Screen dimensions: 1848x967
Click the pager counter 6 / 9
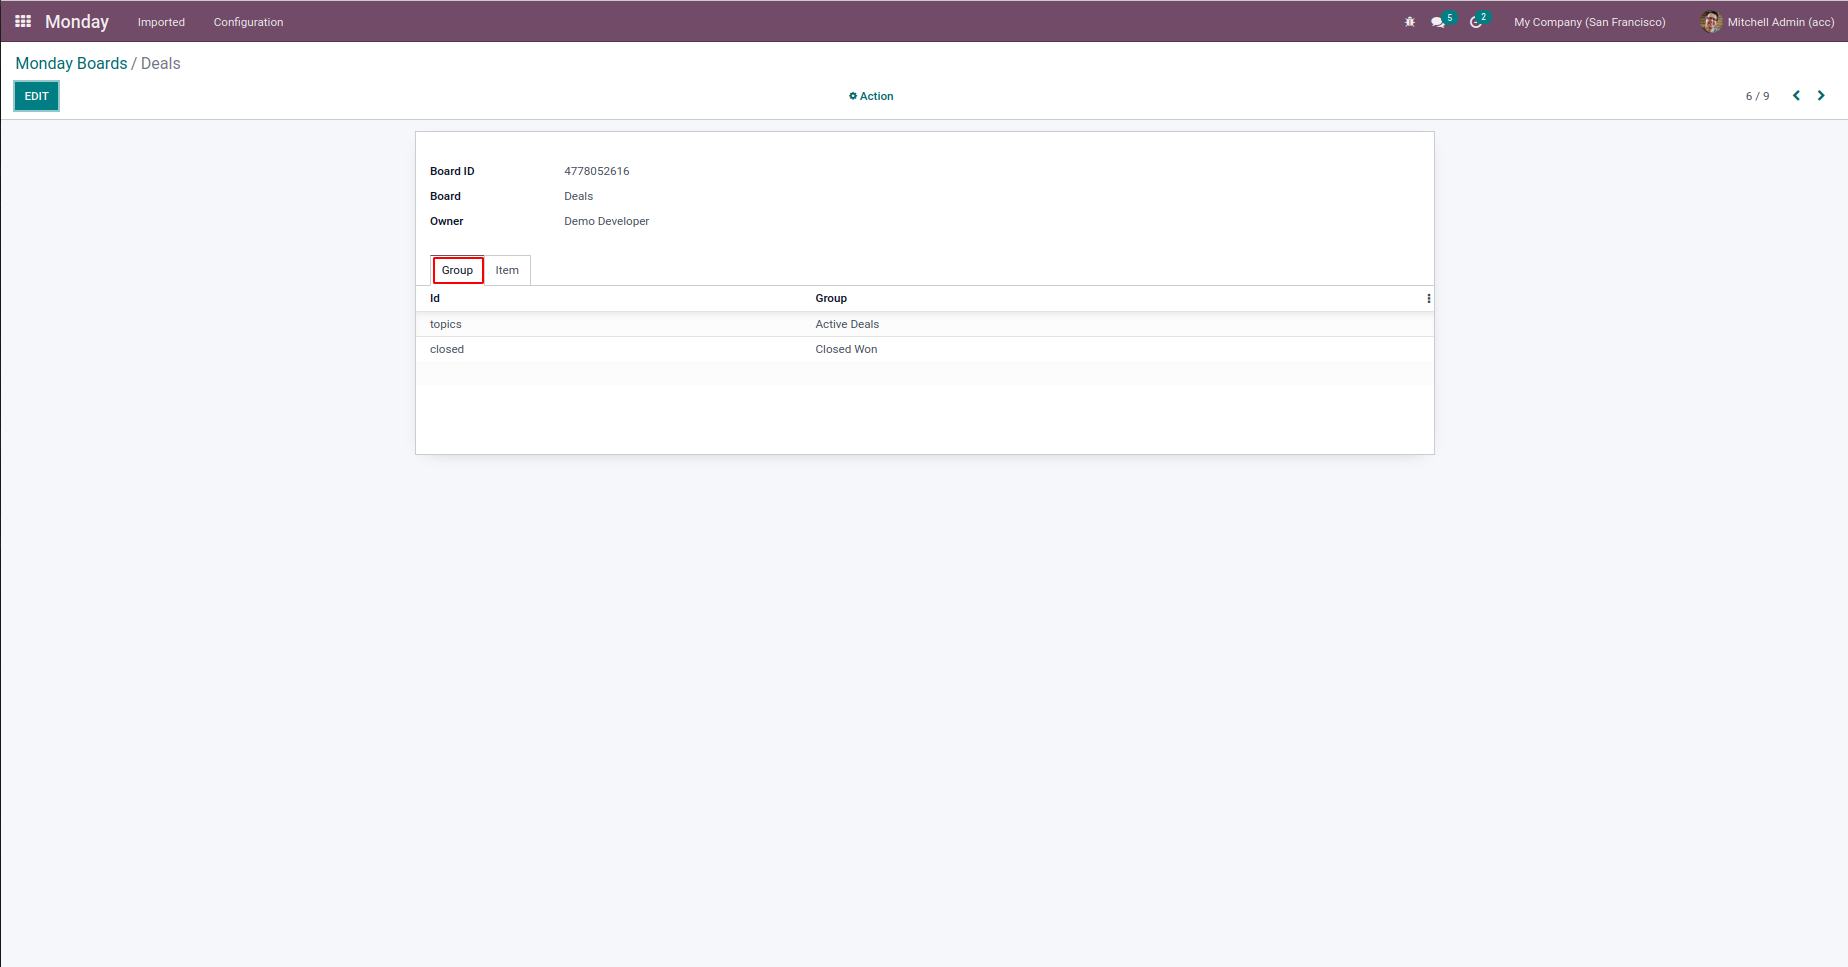(1758, 96)
